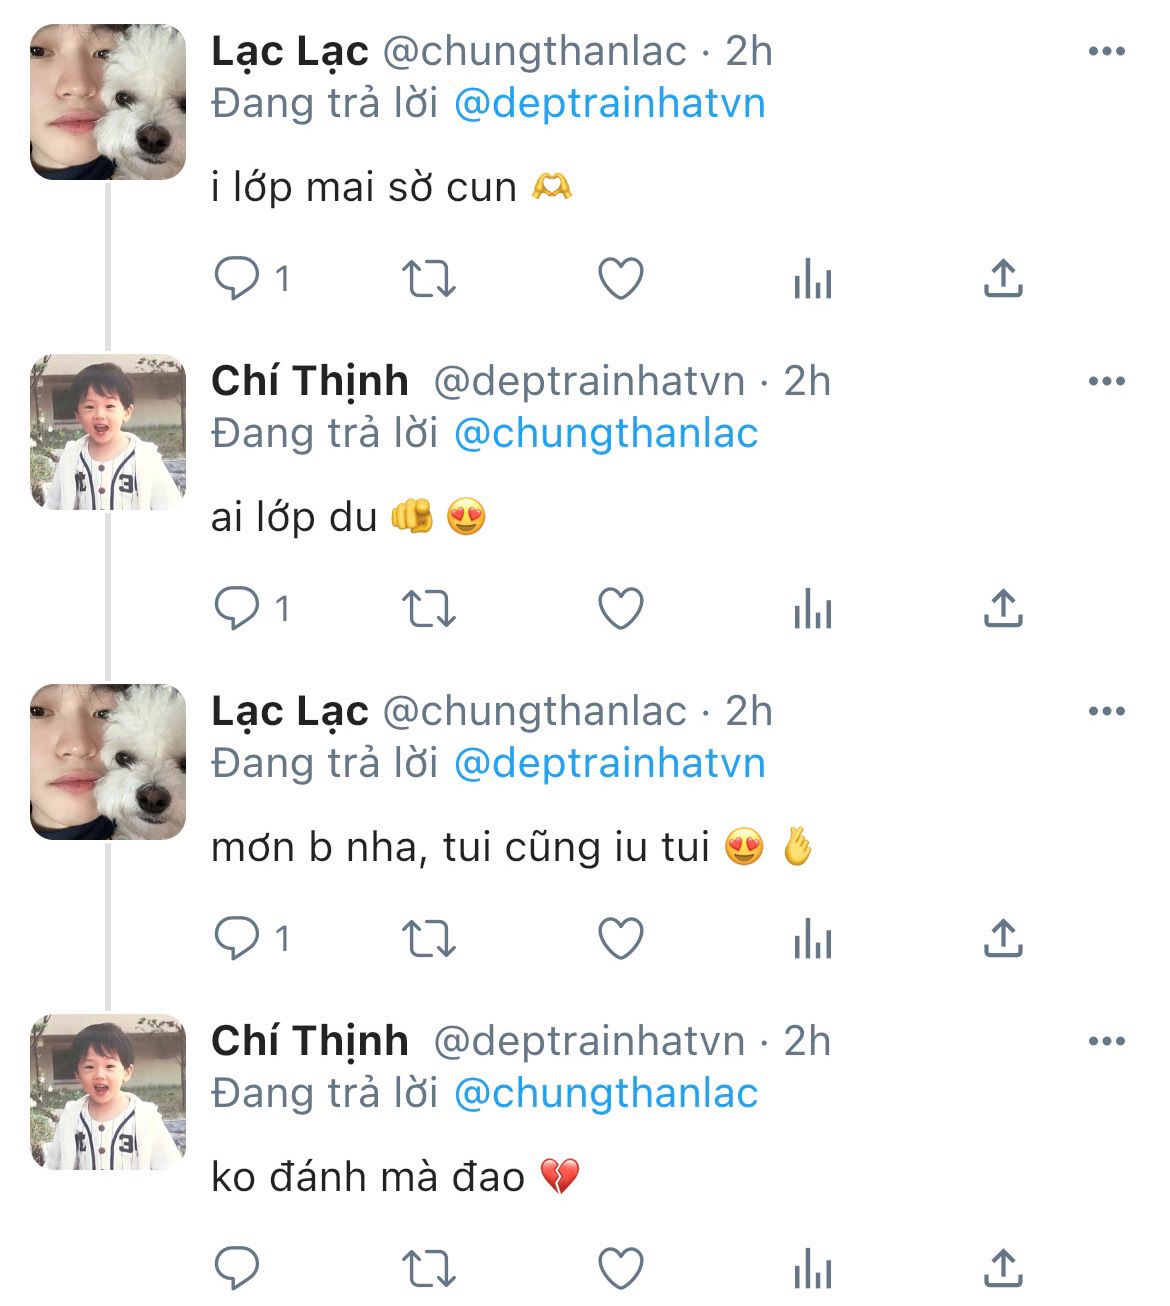
Task: Open Lạc Lạc's profile picture on first tweet
Action: 108,102
